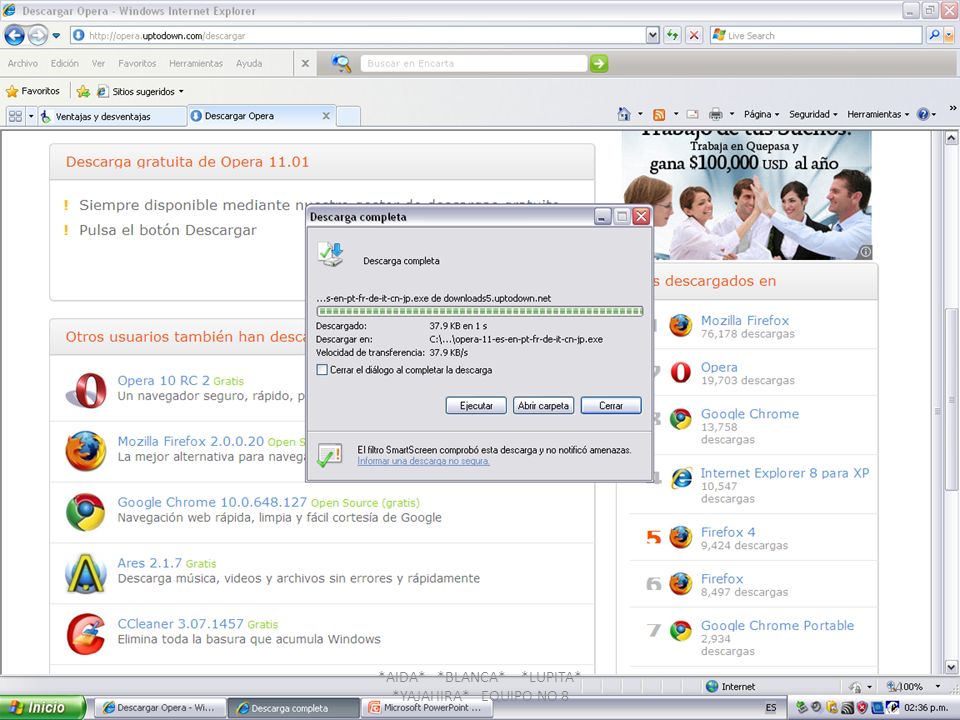Open the Live Search provider dropdown

[x=950, y=36]
